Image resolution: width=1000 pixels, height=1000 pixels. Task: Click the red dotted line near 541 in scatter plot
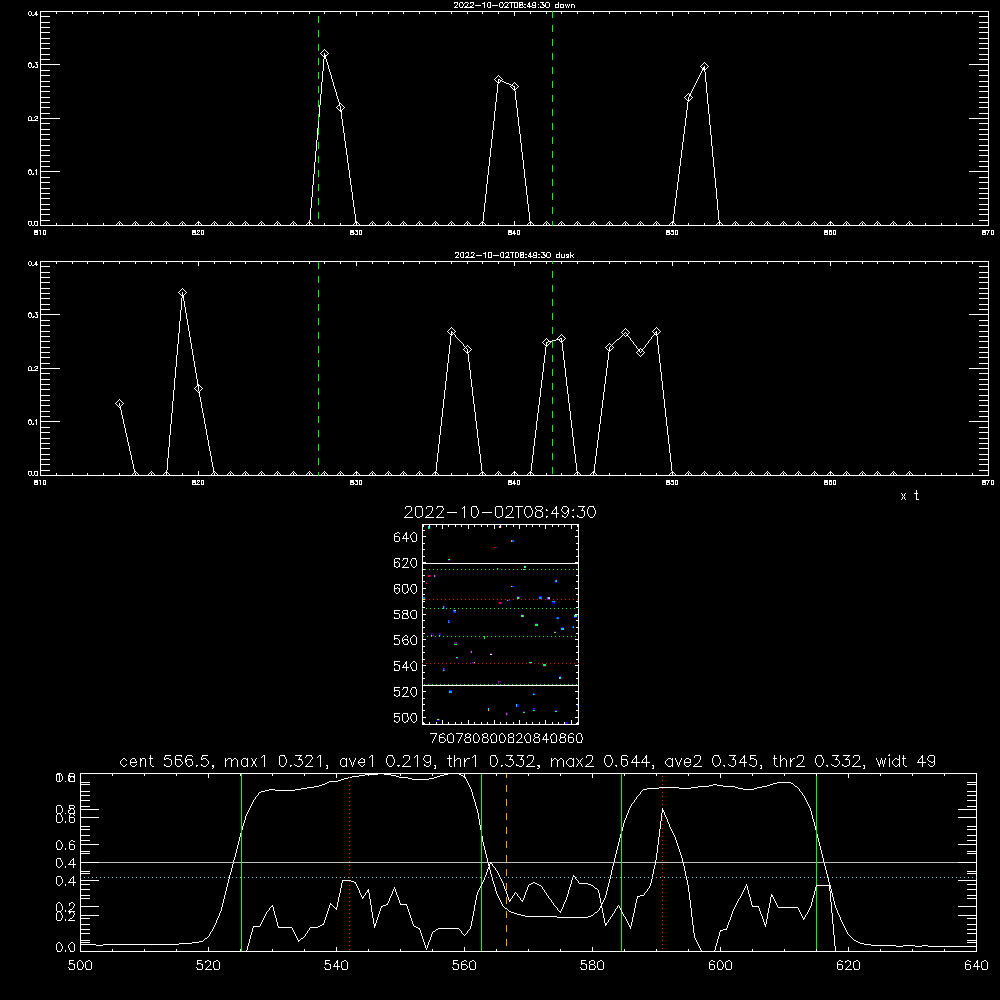click(x=500, y=664)
